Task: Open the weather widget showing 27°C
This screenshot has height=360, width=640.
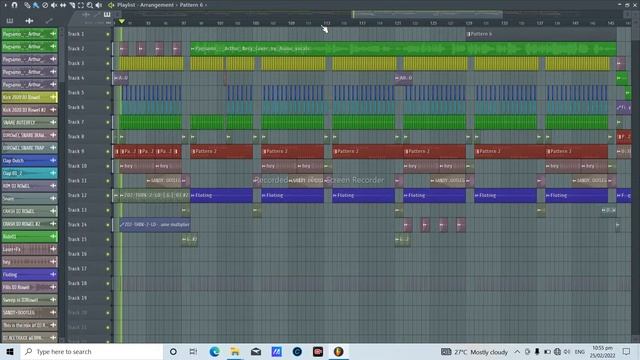Action: click(475, 352)
